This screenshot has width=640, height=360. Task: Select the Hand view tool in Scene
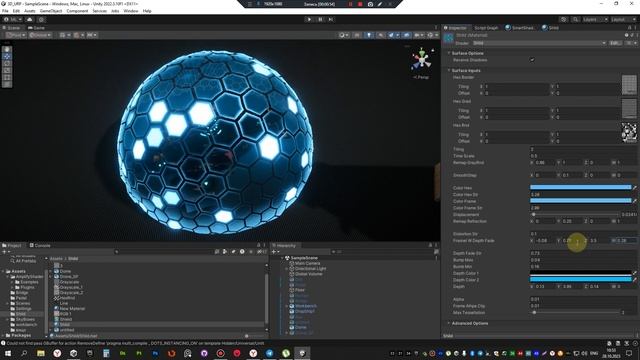point(7,49)
